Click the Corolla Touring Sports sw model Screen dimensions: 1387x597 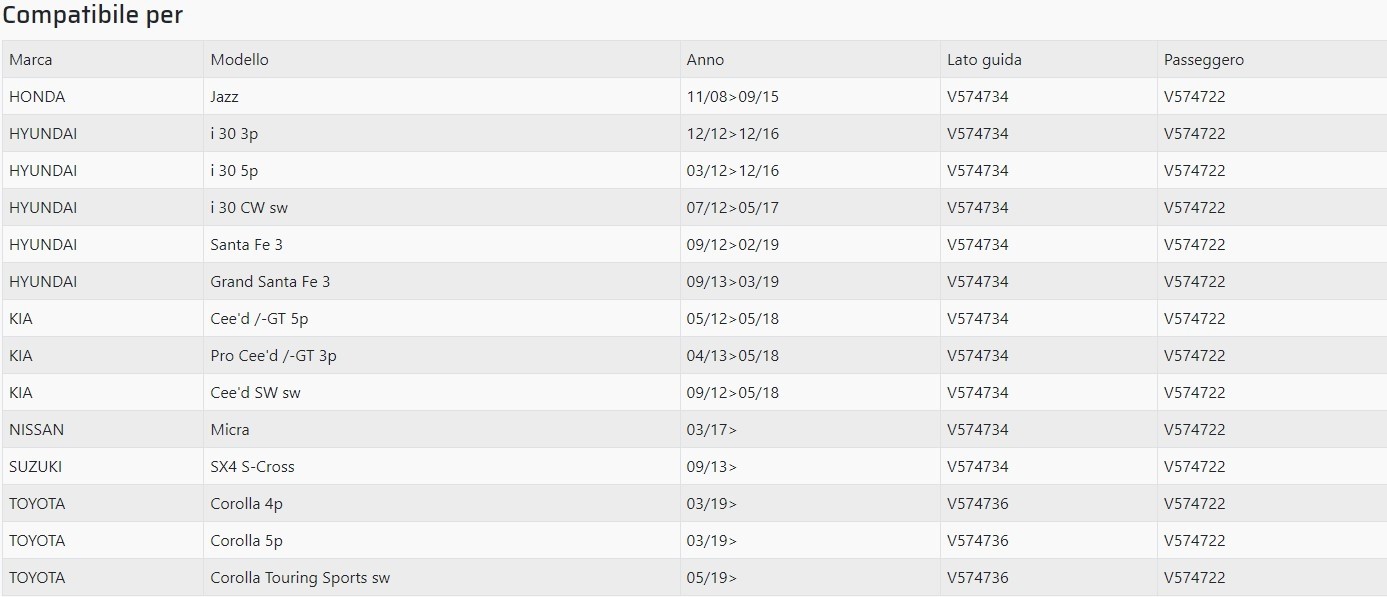click(x=300, y=578)
